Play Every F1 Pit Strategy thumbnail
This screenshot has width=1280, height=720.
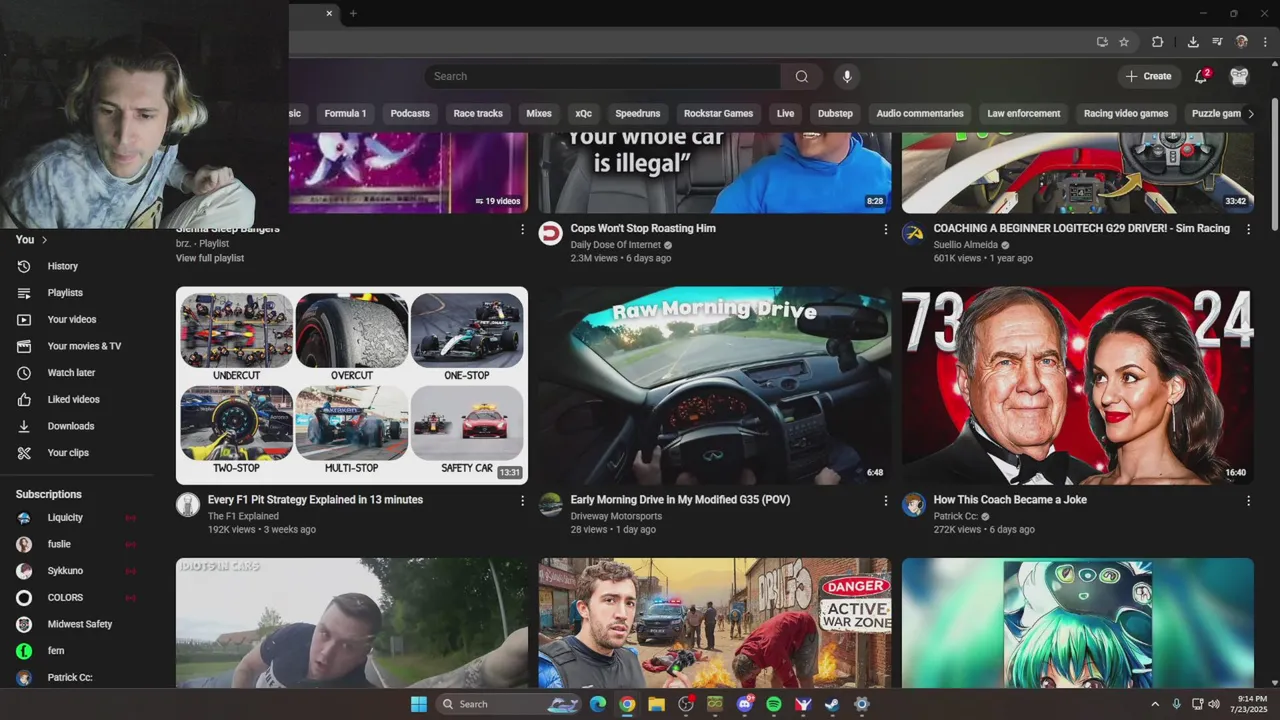pyautogui.click(x=352, y=386)
